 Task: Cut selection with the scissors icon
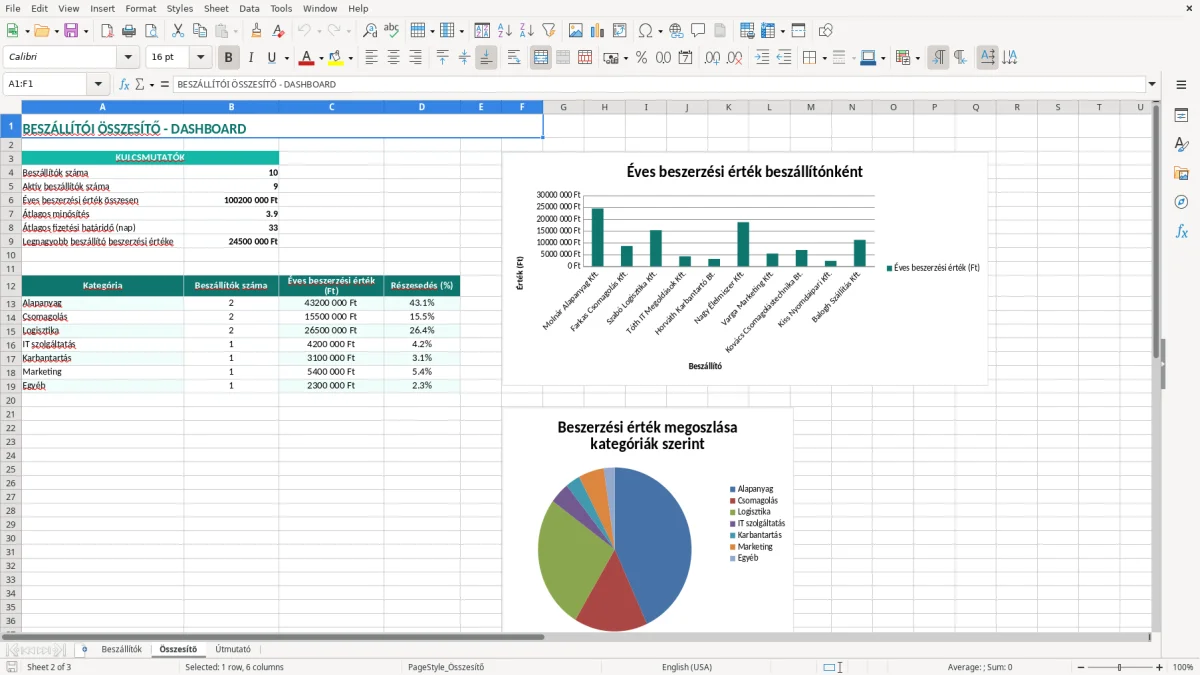pyautogui.click(x=177, y=31)
